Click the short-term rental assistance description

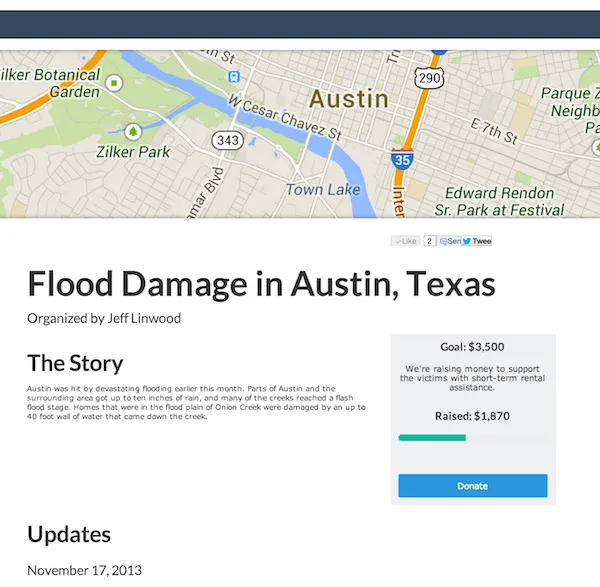[472, 378]
